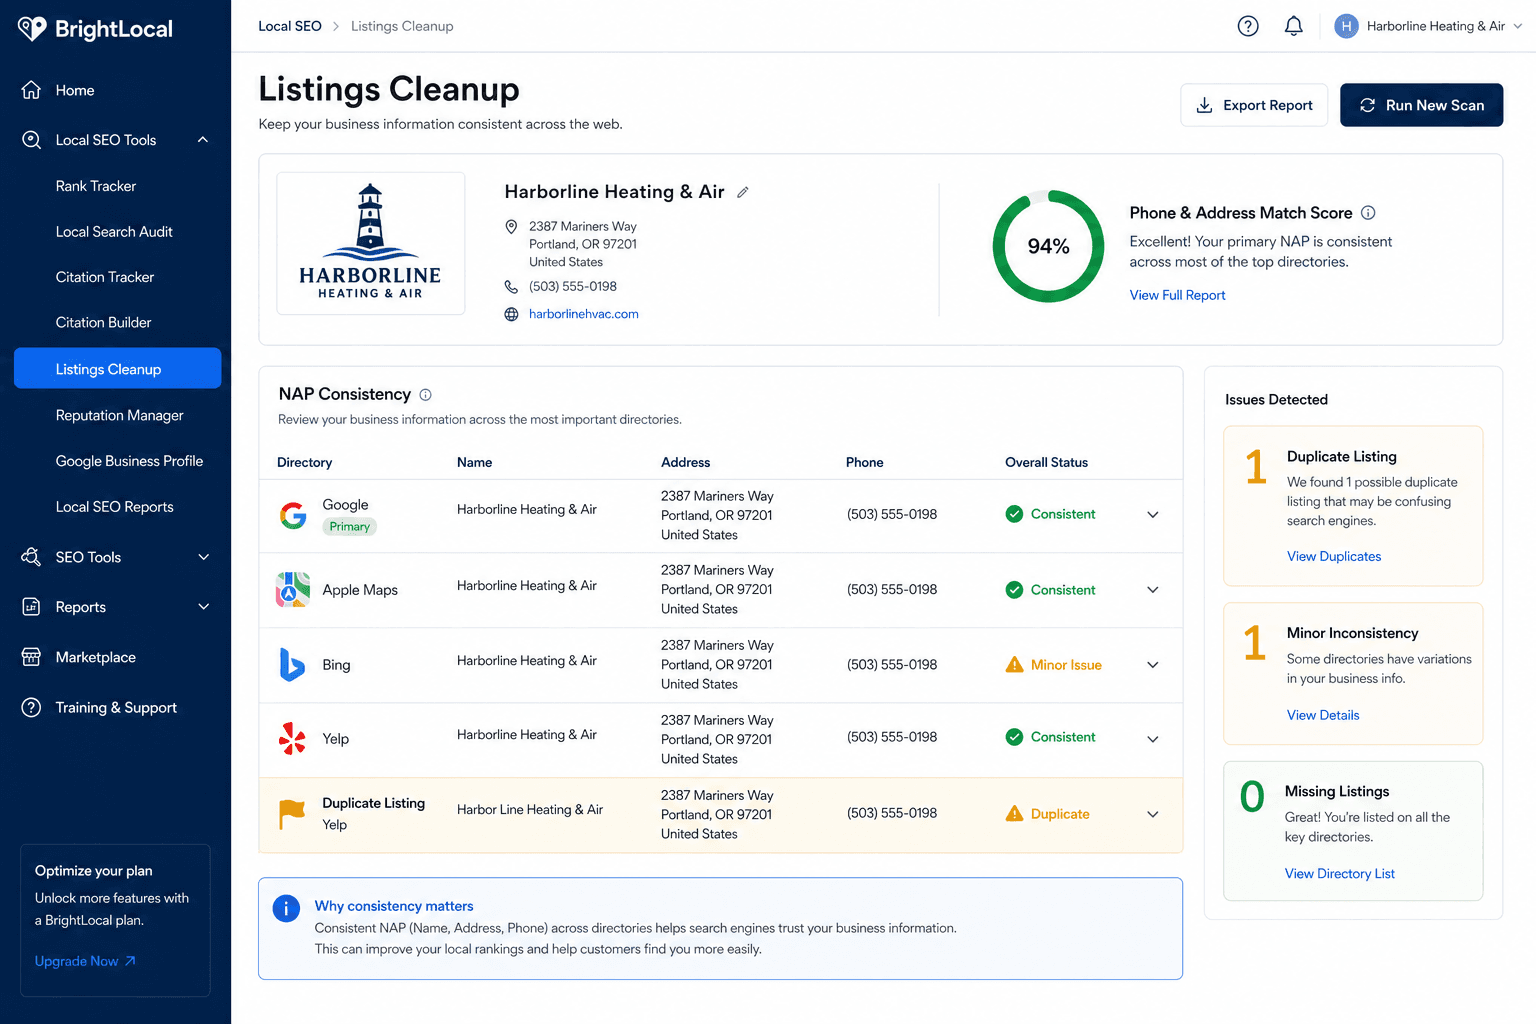1536x1024 pixels.
Task: Click the BrightLocal logo
Action: 95,29
